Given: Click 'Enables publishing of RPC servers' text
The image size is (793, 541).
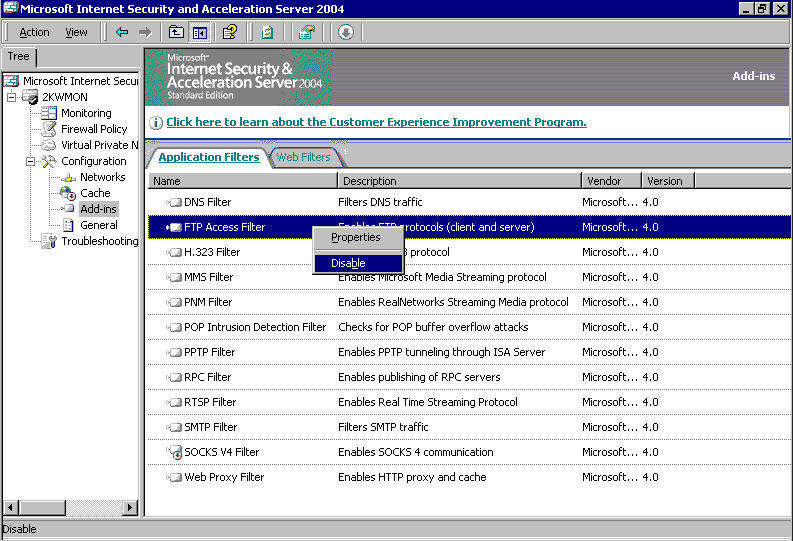Looking at the screenshot, I should click(x=419, y=377).
